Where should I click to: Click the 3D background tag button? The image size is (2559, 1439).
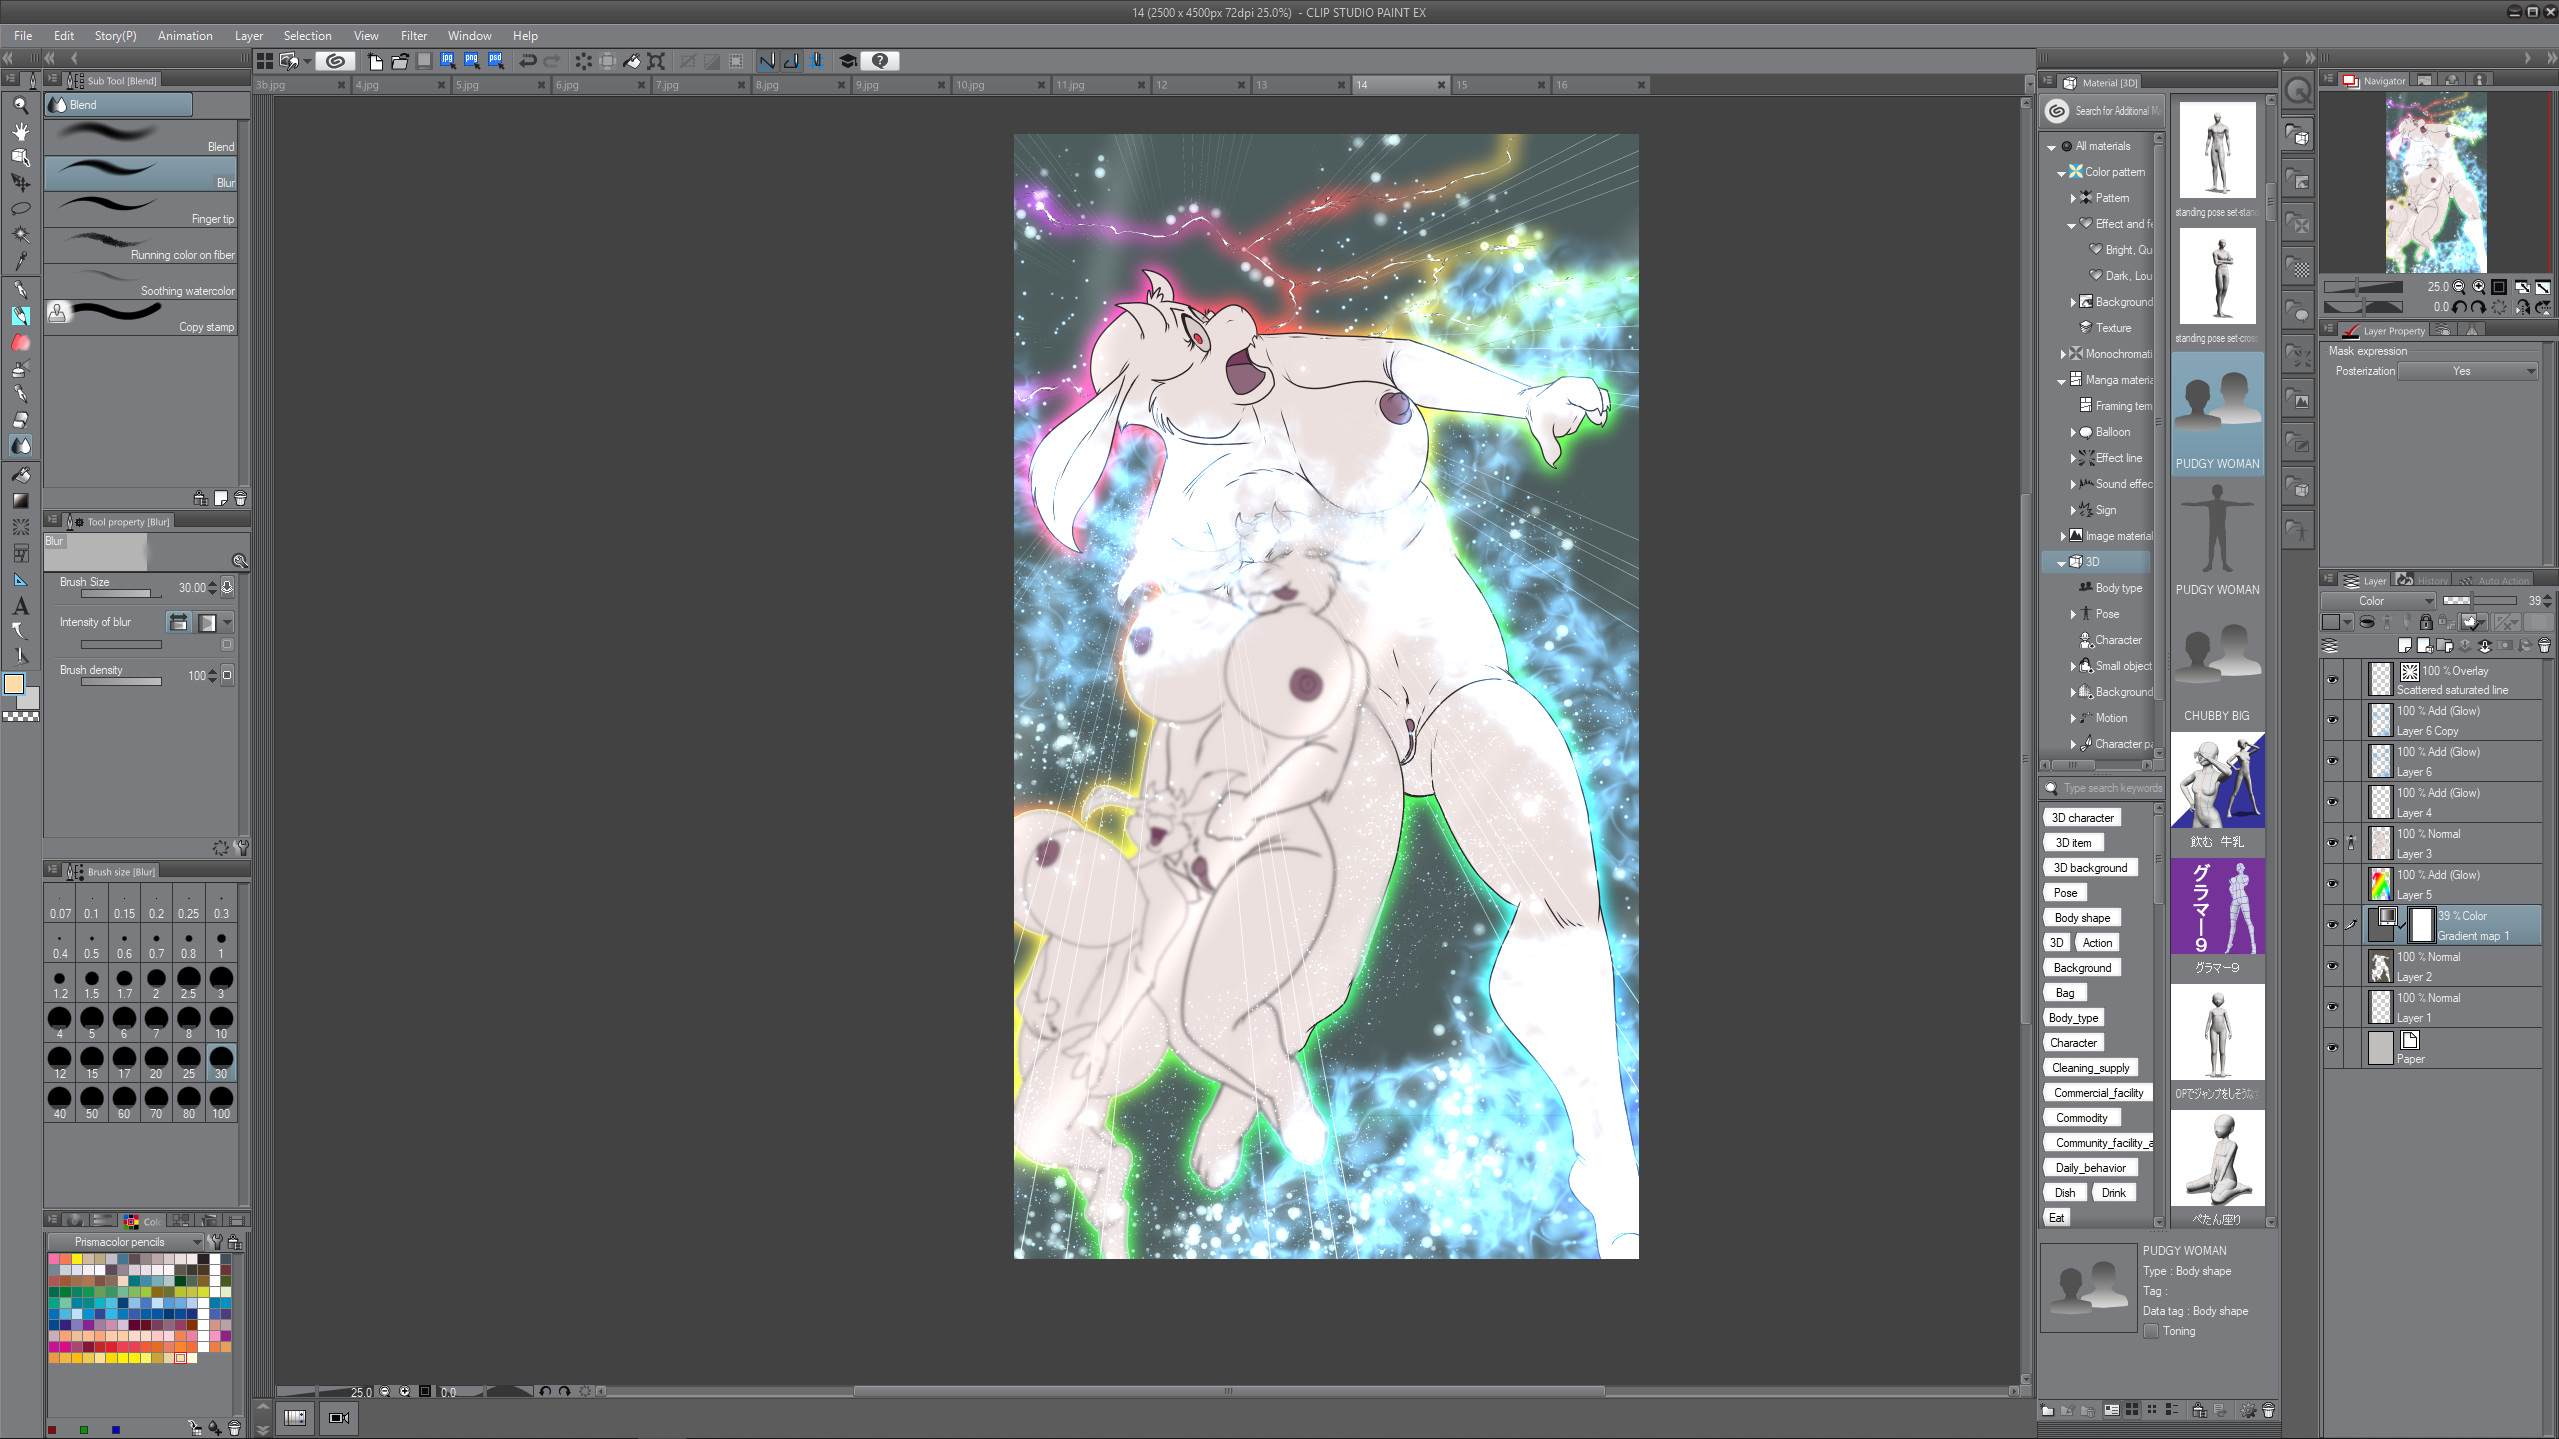pos(2089,868)
